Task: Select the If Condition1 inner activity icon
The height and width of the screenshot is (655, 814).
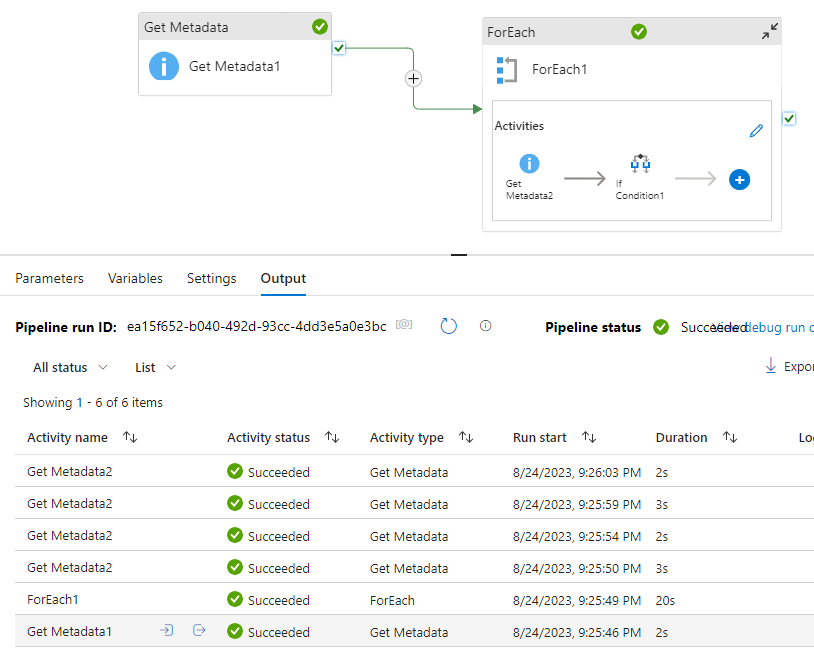Action: (x=640, y=163)
